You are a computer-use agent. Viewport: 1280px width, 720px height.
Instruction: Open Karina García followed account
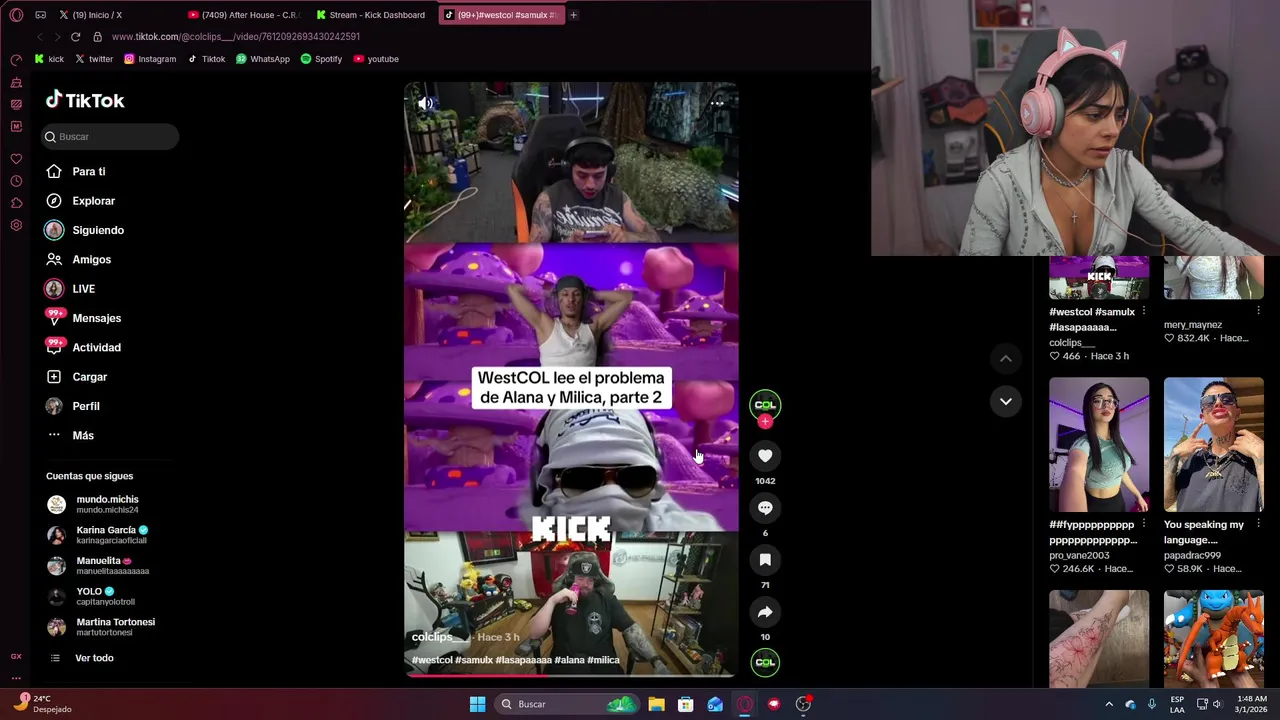coord(97,535)
